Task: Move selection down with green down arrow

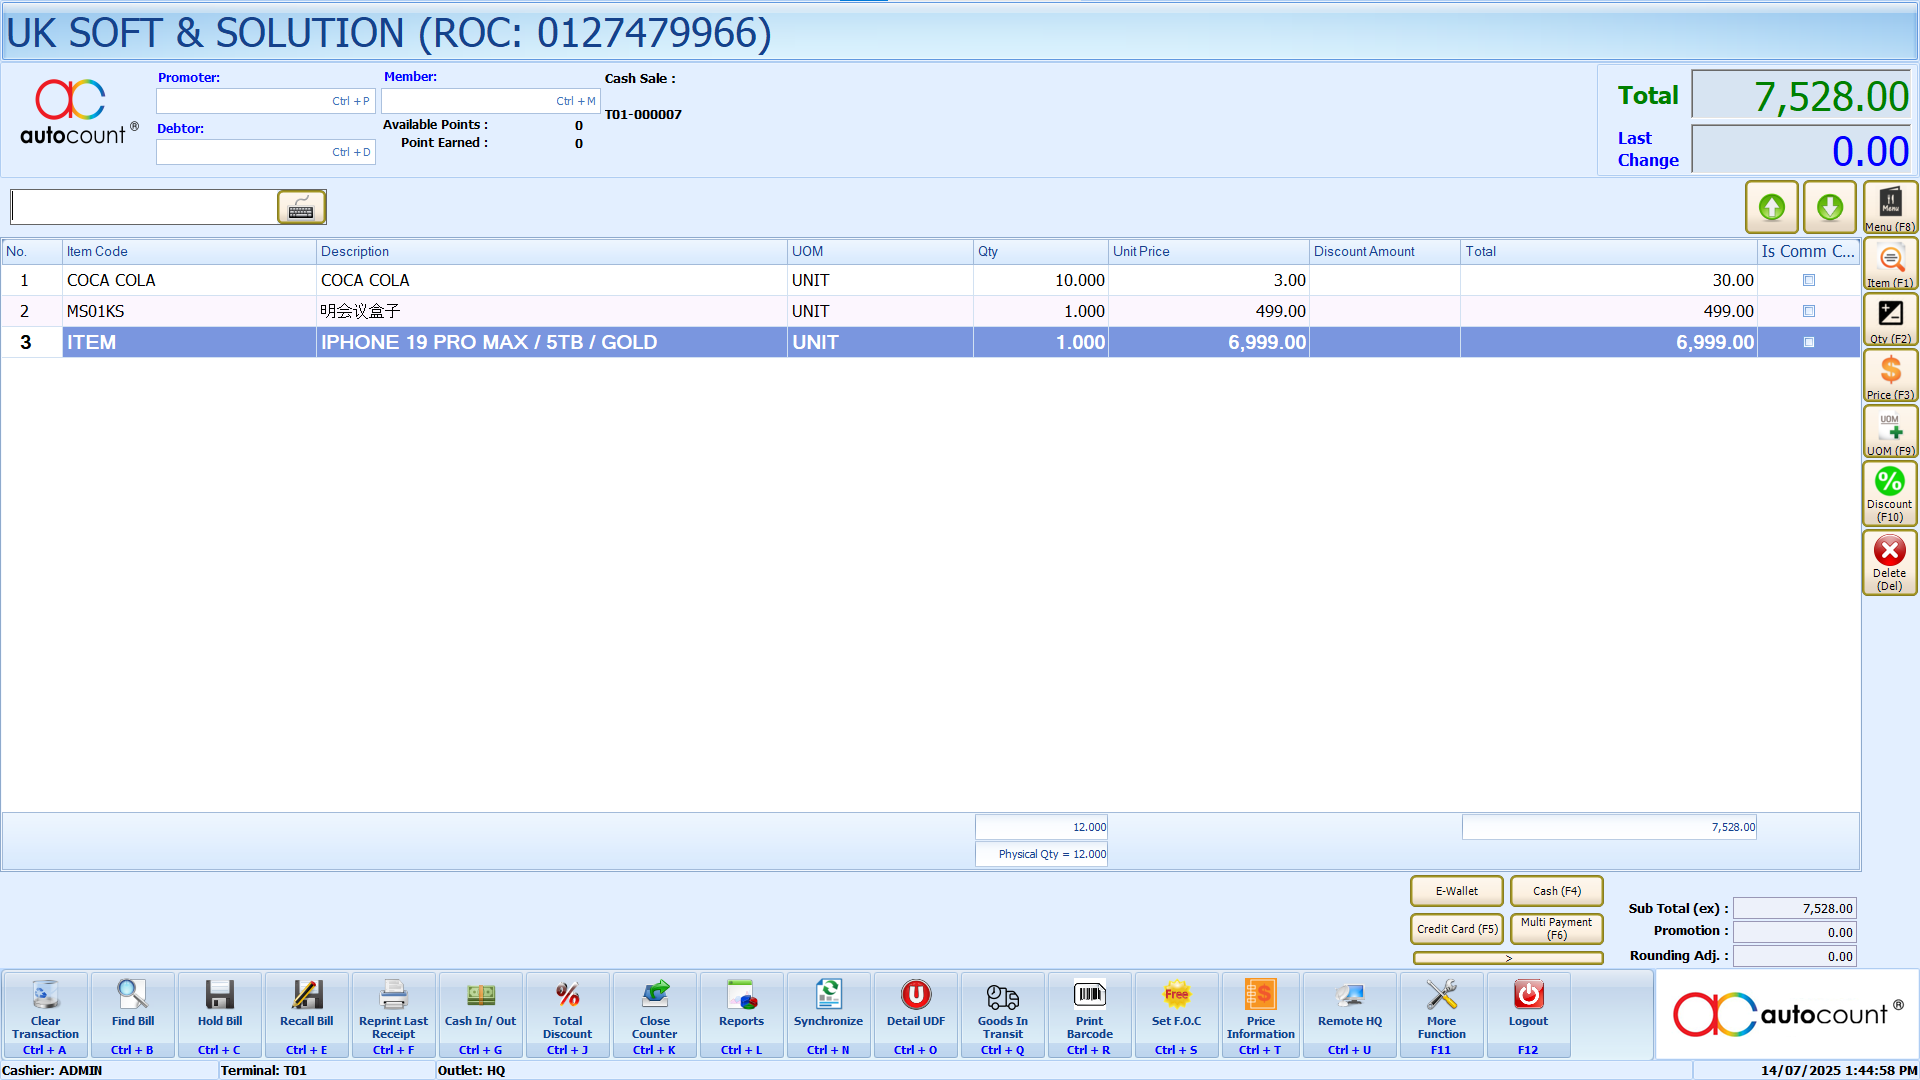Action: coord(1829,207)
